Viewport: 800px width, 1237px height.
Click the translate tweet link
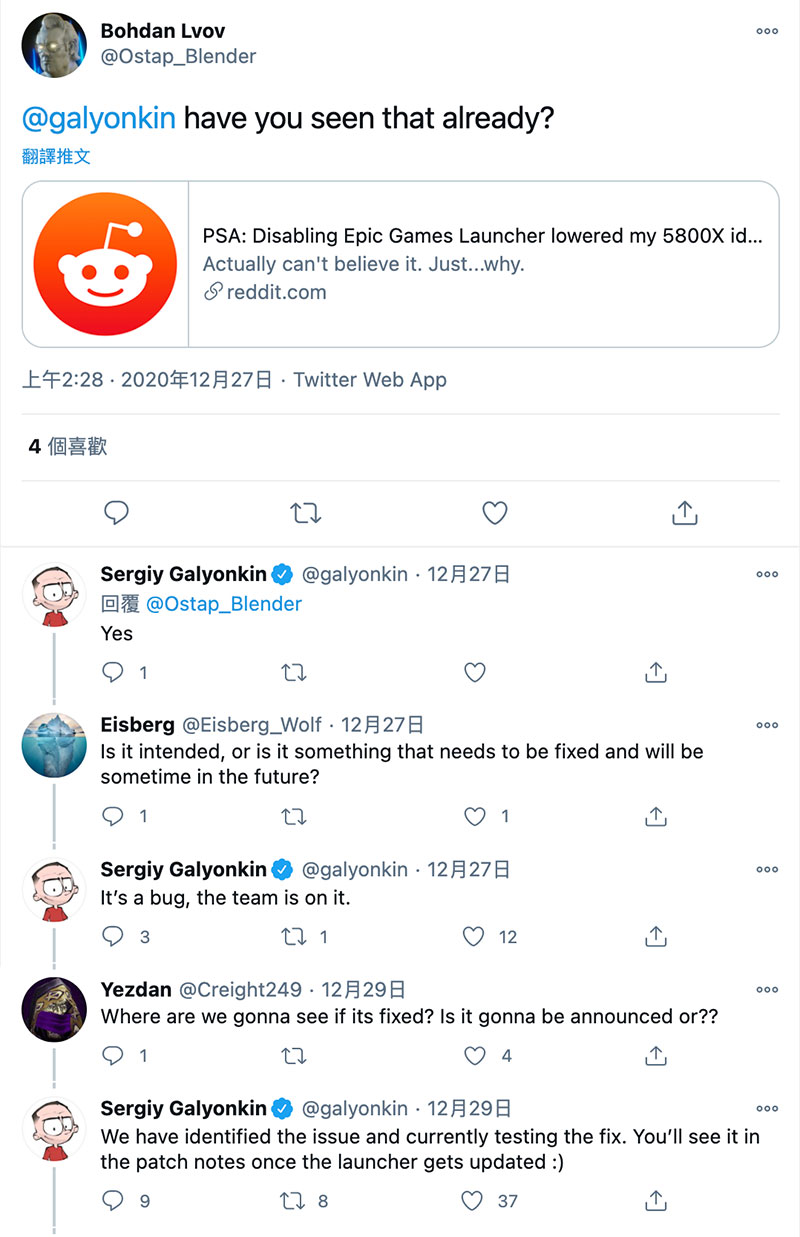[x=56, y=157]
